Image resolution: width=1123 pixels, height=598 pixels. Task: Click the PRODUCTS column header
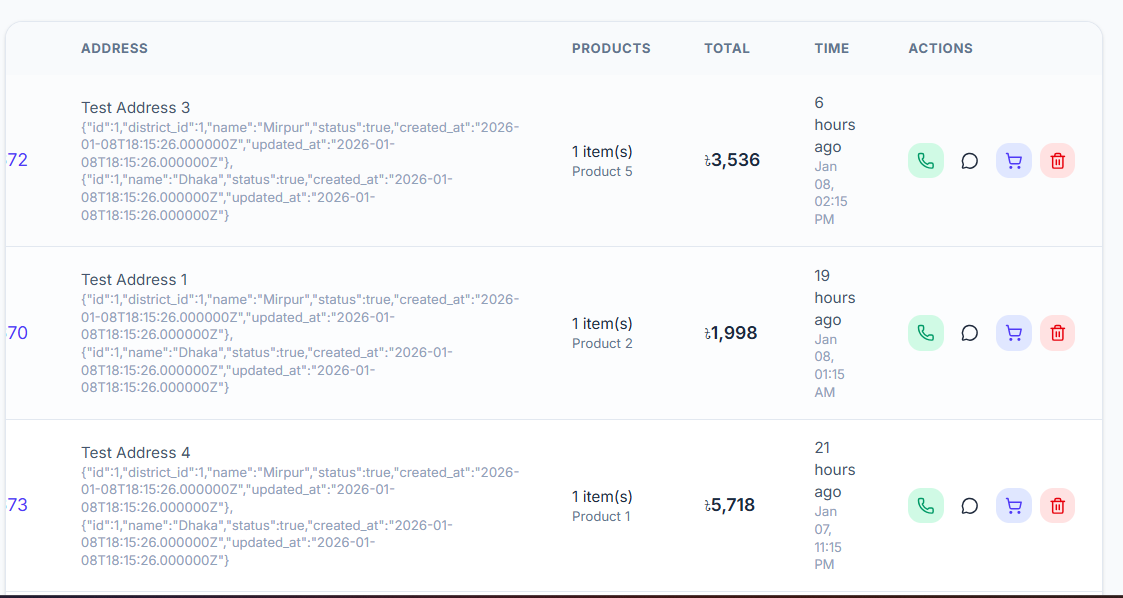pyautogui.click(x=611, y=48)
